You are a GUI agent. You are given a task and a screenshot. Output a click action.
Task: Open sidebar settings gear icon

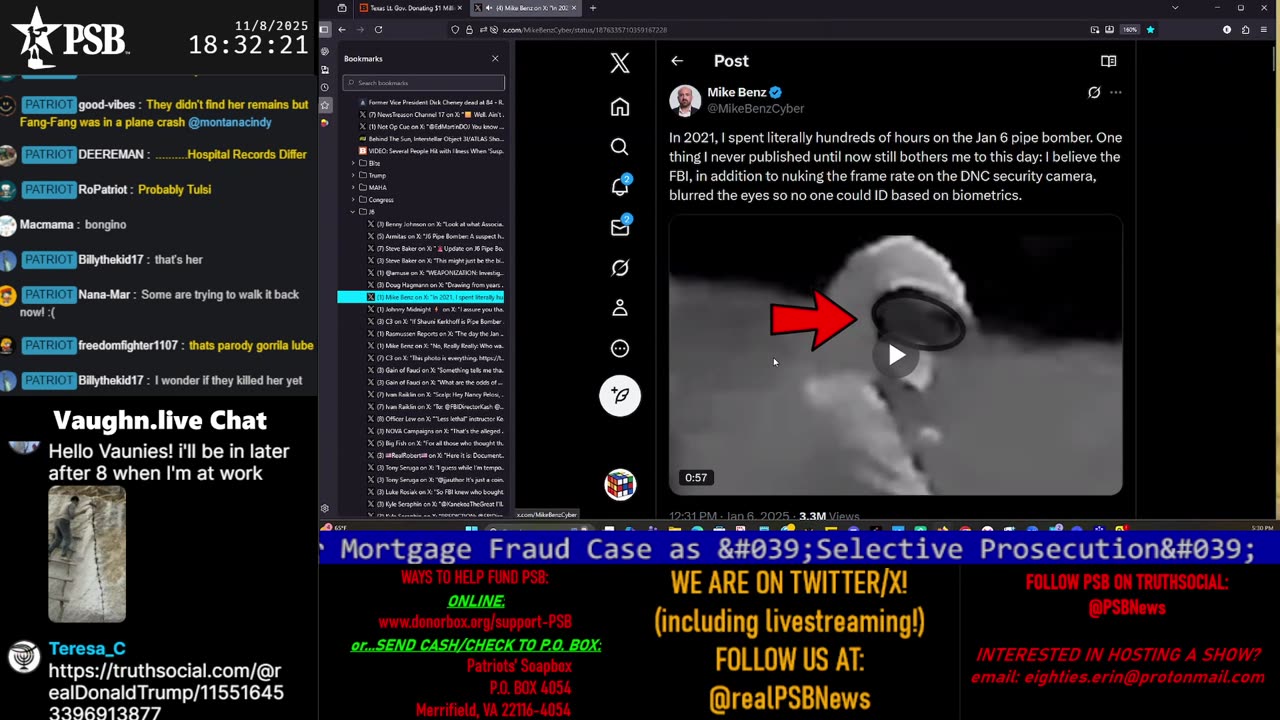point(324,508)
